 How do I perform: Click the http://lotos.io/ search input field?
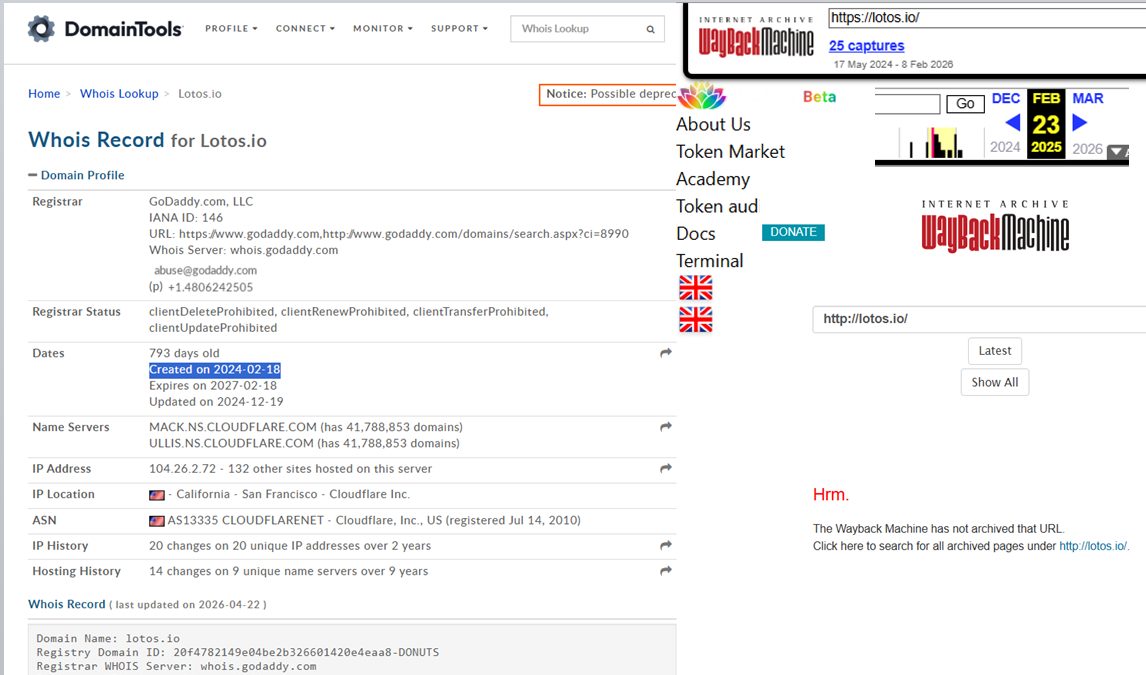[979, 319]
